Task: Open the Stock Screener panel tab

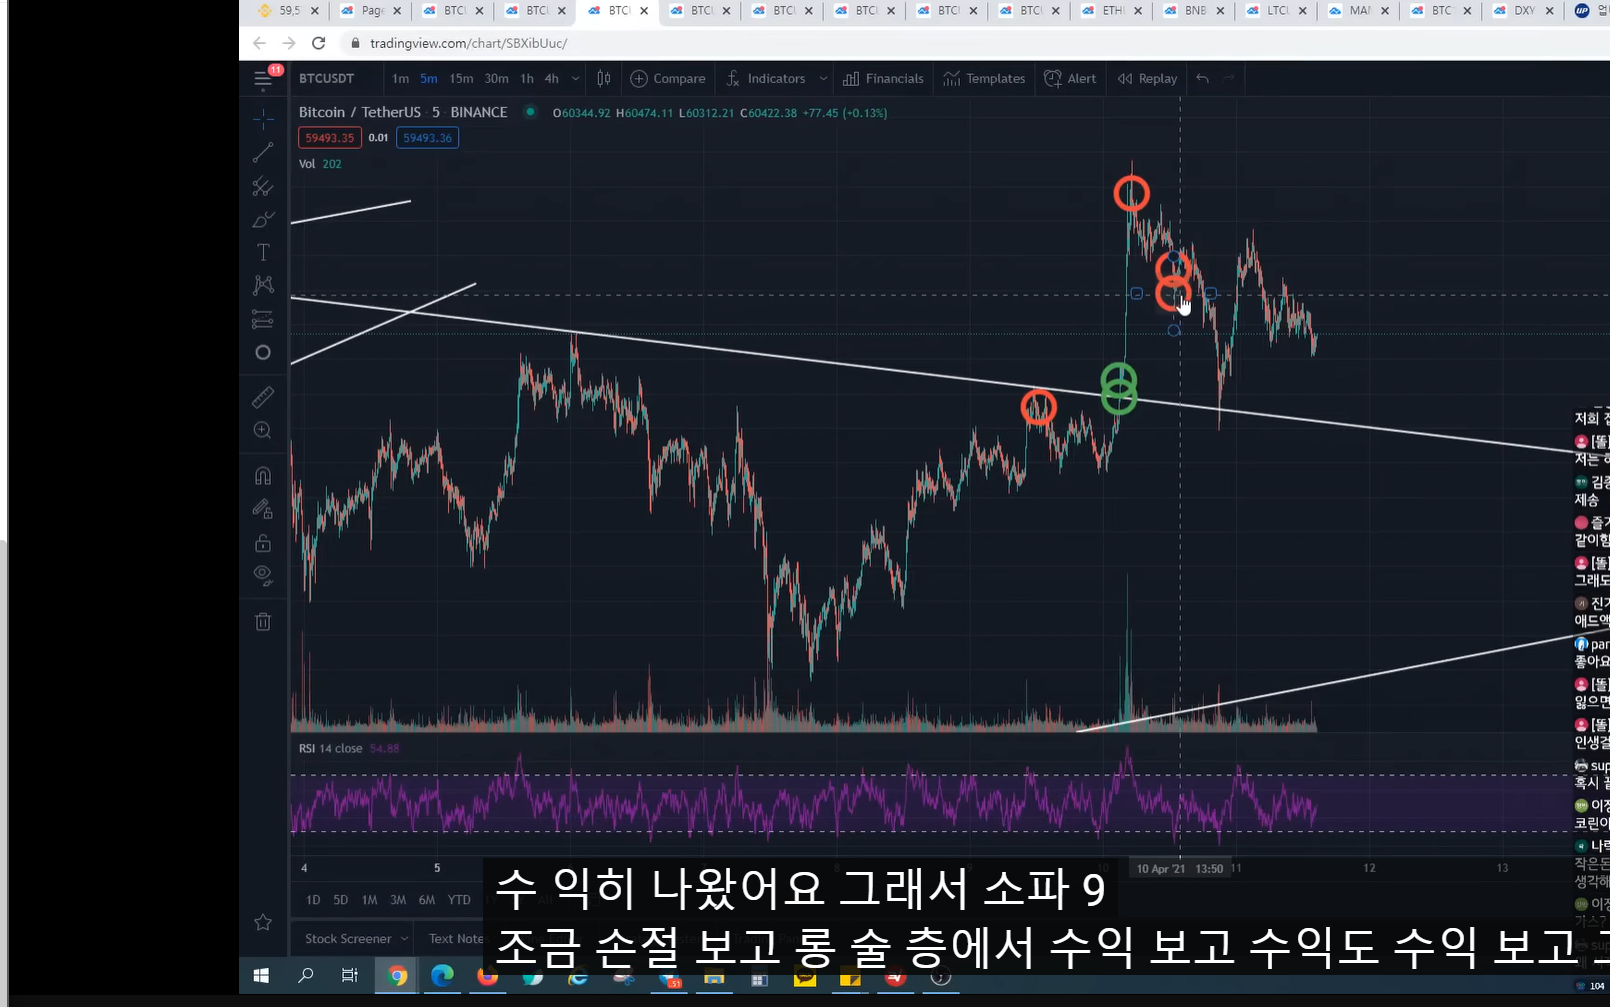Action: coord(348,938)
